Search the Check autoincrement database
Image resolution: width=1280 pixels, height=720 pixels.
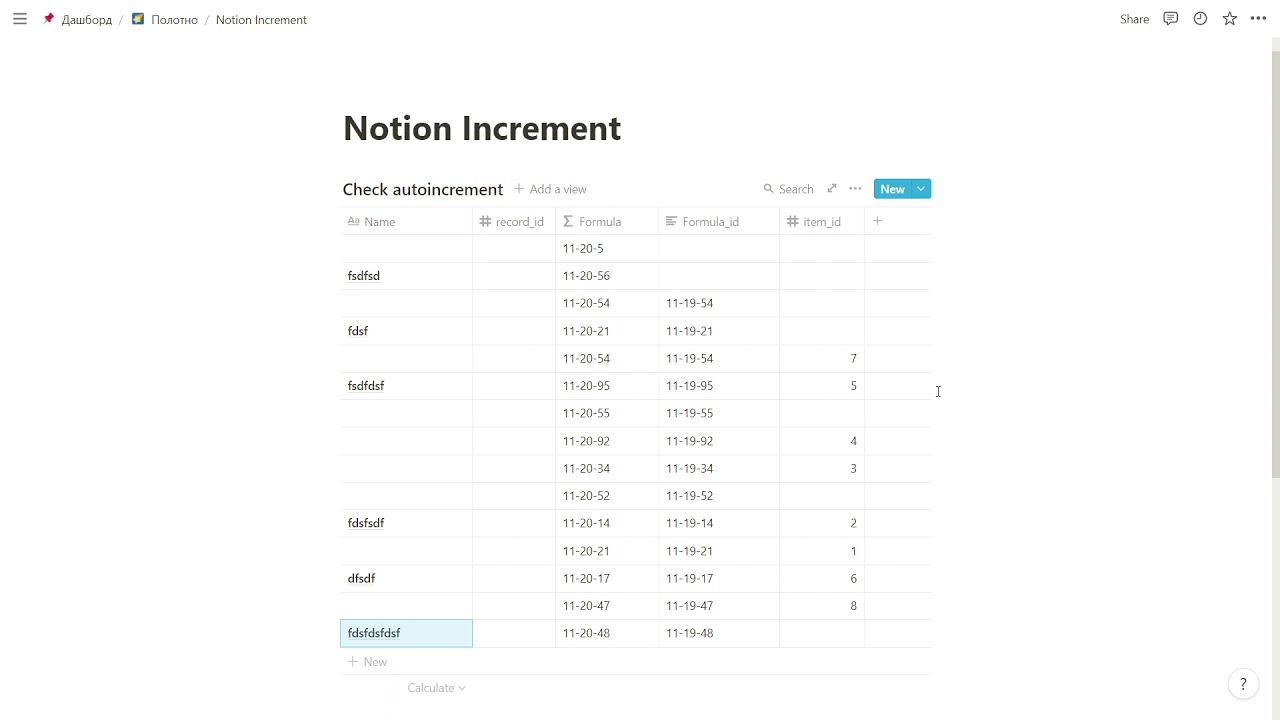(788, 189)
